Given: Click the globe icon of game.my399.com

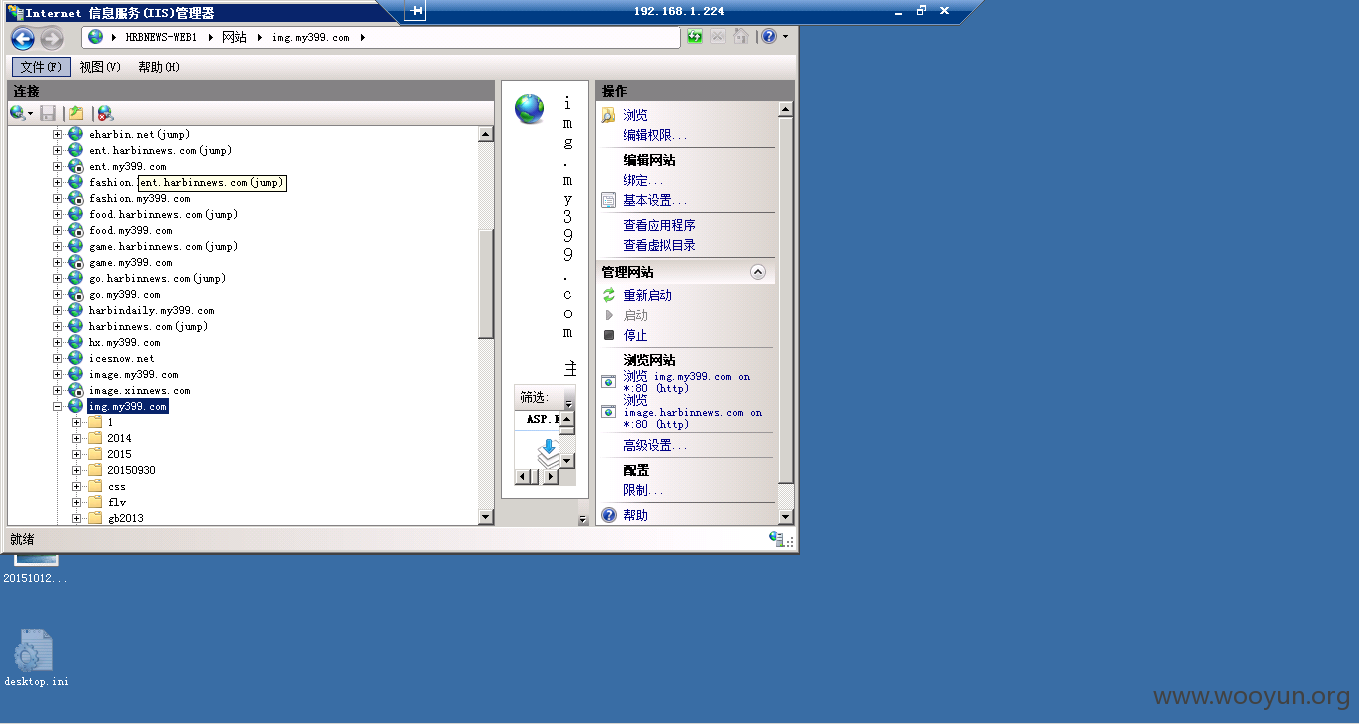Looking at the screenshot, I should click(x=75, y=262).
